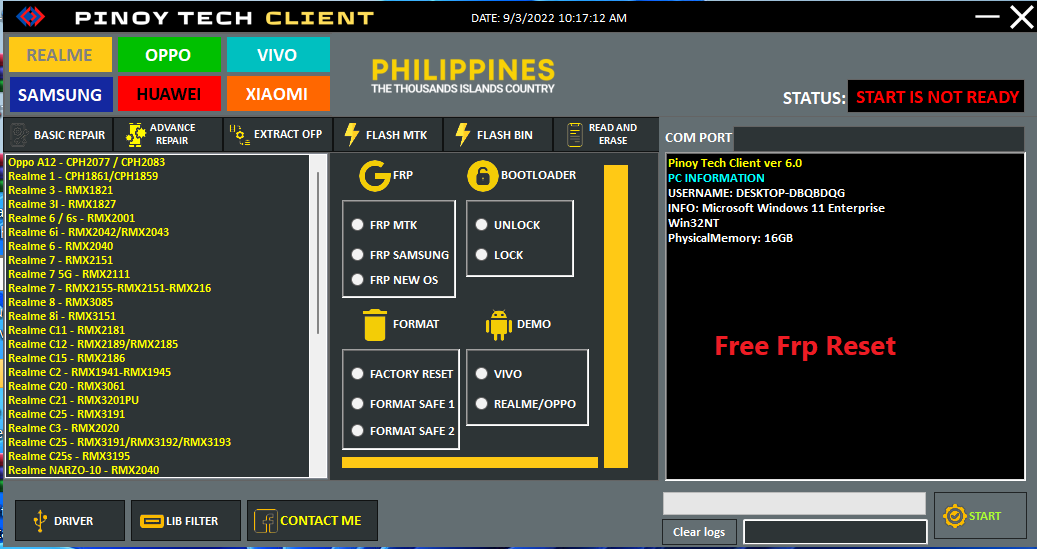Choose FRP NEW OS radio button
Screen dimensions: 1037x549
(357, 280)
